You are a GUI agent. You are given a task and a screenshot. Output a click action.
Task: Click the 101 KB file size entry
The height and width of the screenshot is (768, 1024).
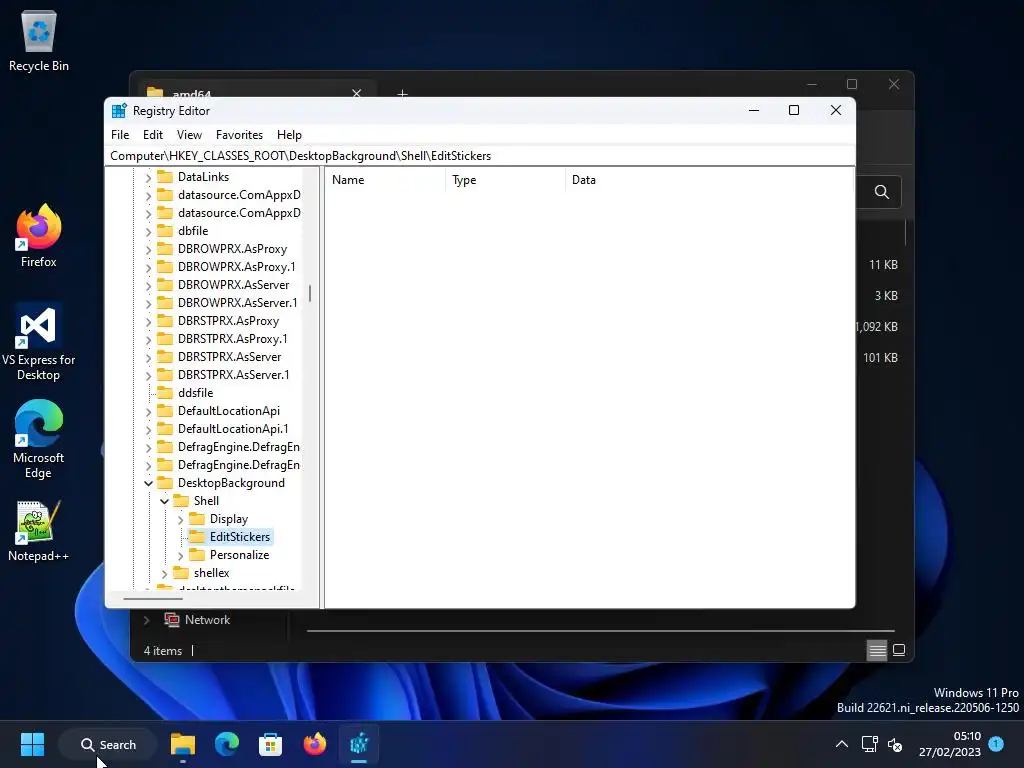[880, 358]
